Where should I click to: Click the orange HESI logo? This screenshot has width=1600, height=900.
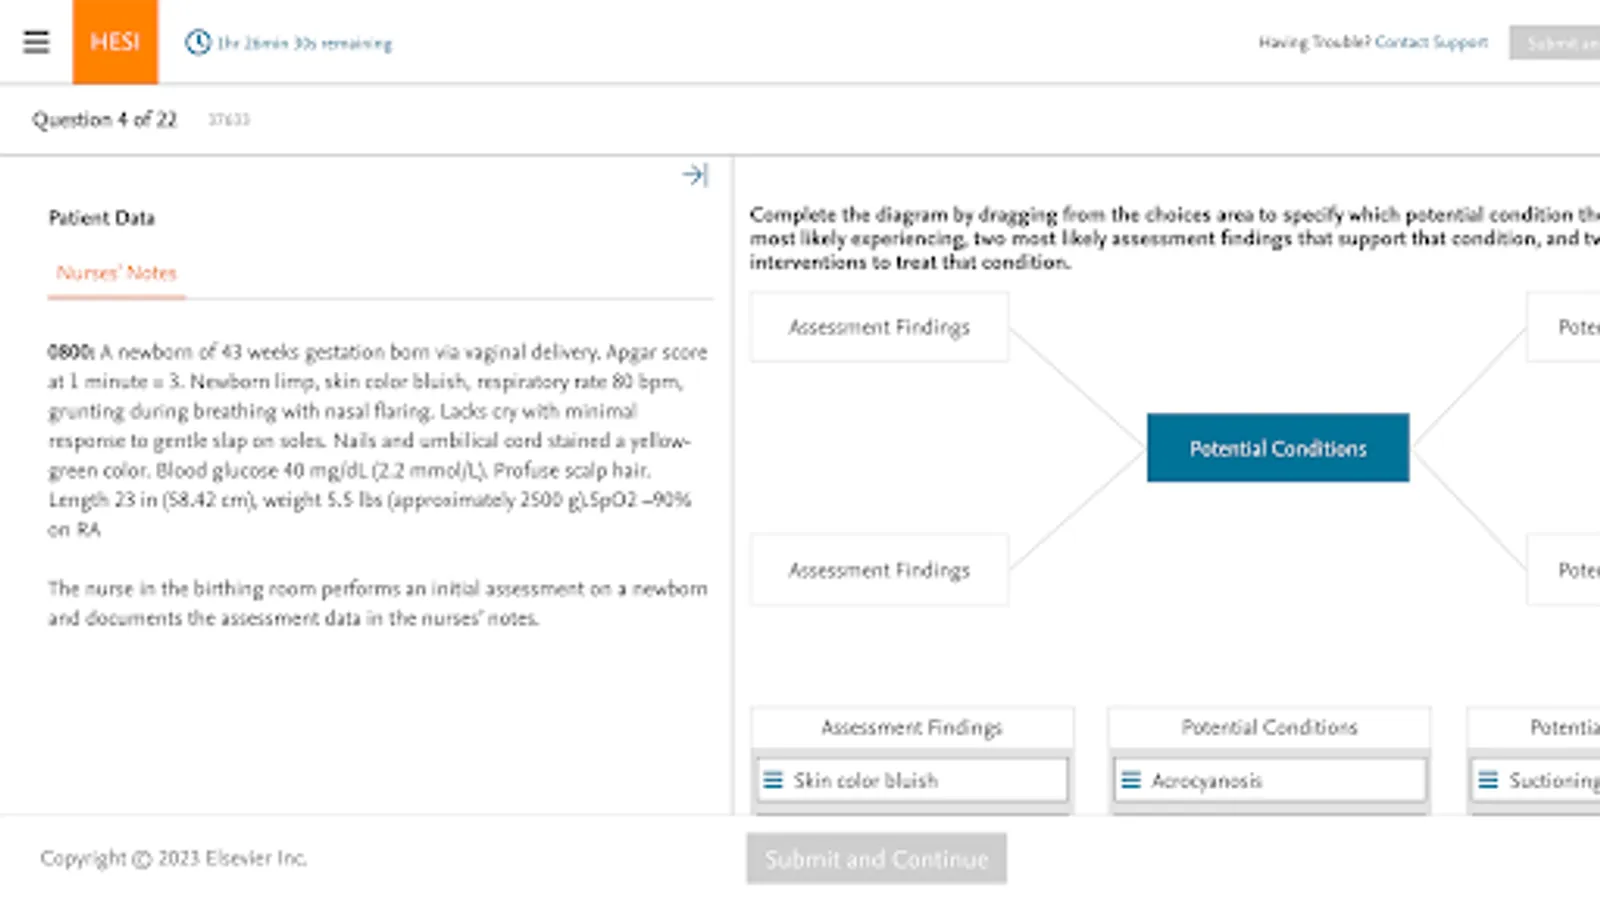coord(115,42)
